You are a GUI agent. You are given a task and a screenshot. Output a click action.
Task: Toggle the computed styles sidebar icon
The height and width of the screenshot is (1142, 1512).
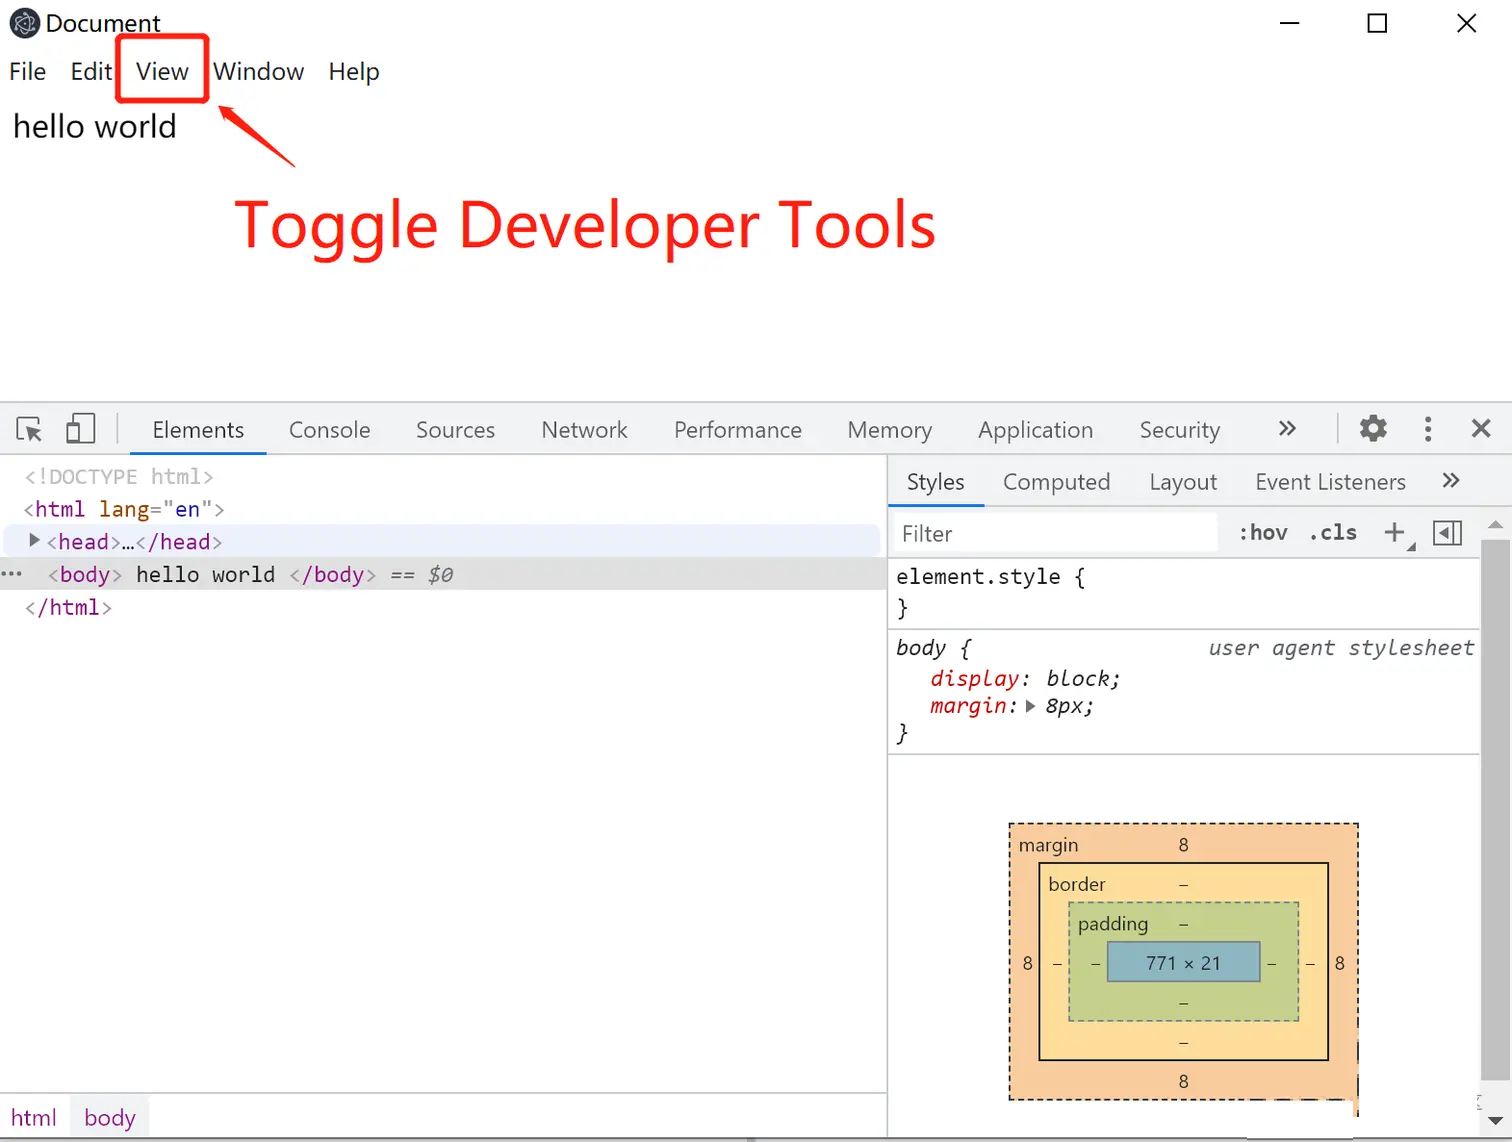pyautogui.click(x=1447, y=533)
